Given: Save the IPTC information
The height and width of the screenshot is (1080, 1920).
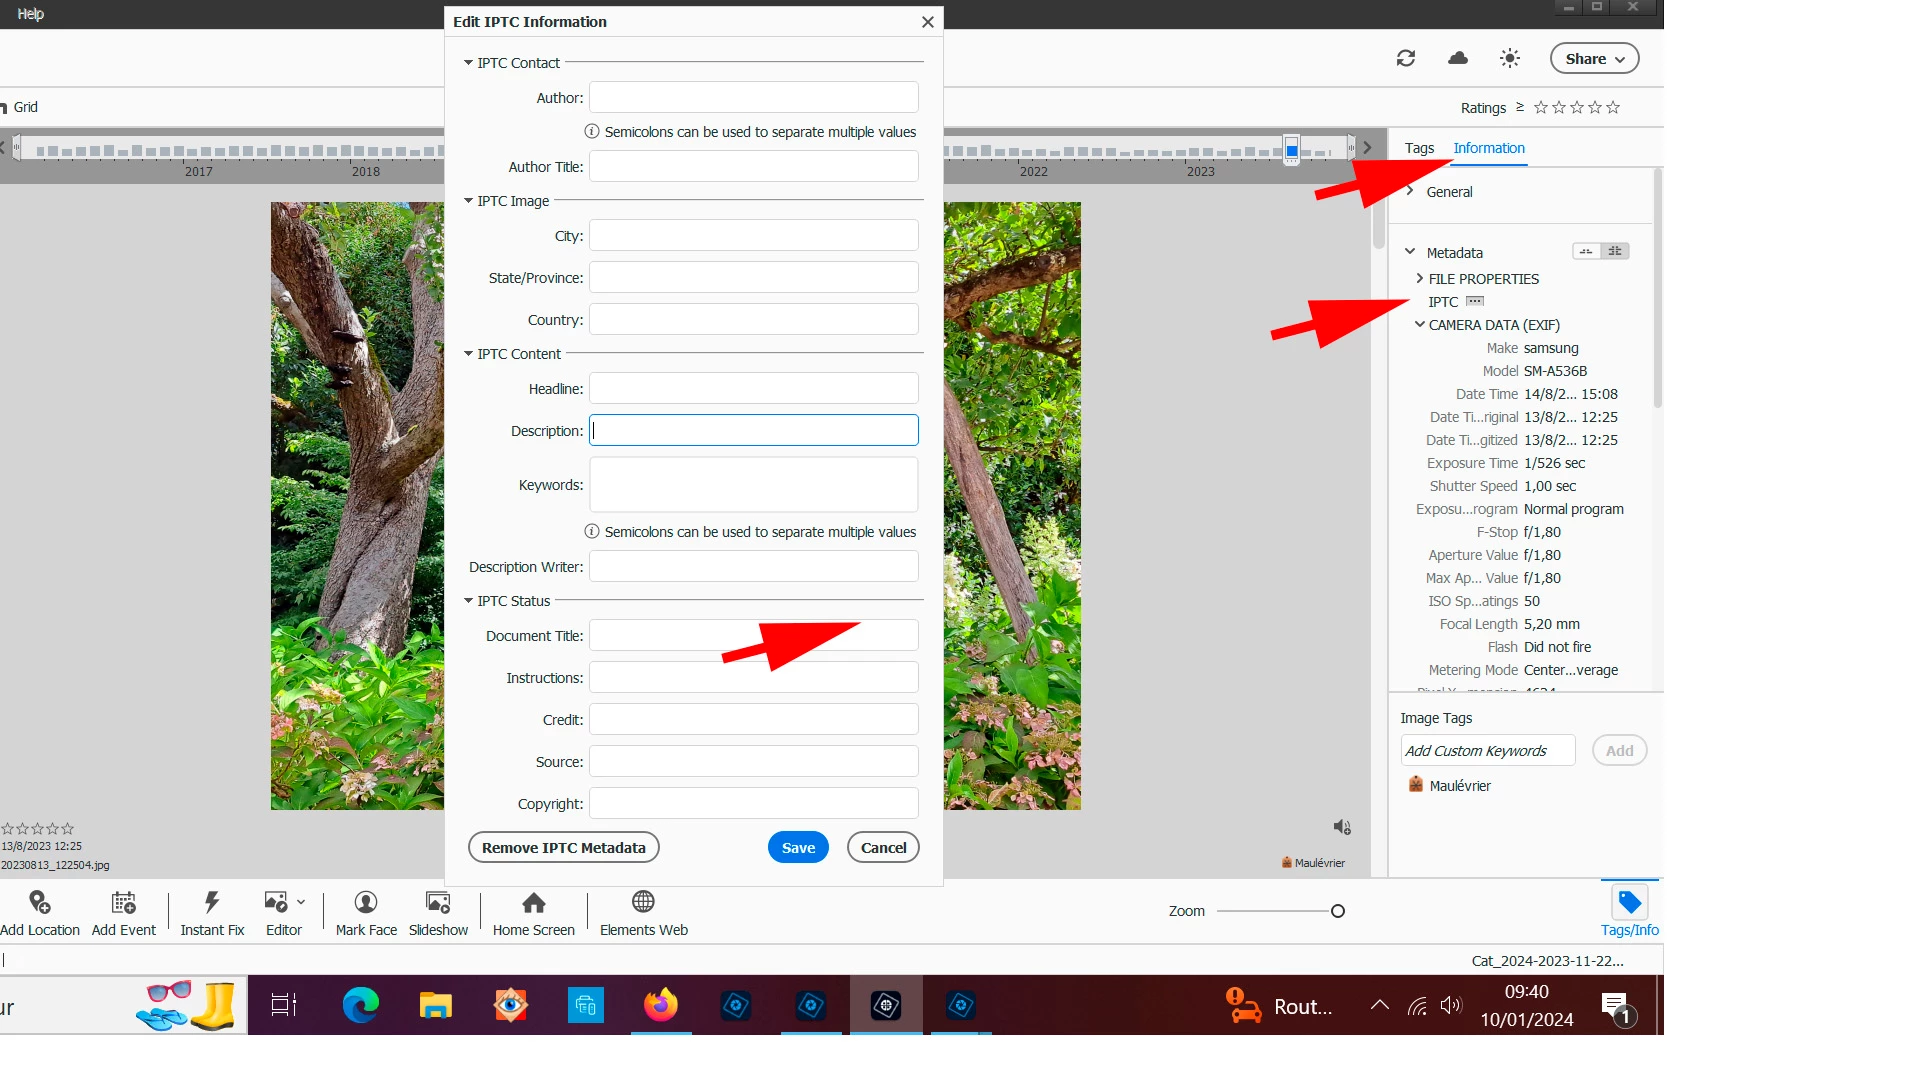Looking at the screenshot, I should coord(798,847).
